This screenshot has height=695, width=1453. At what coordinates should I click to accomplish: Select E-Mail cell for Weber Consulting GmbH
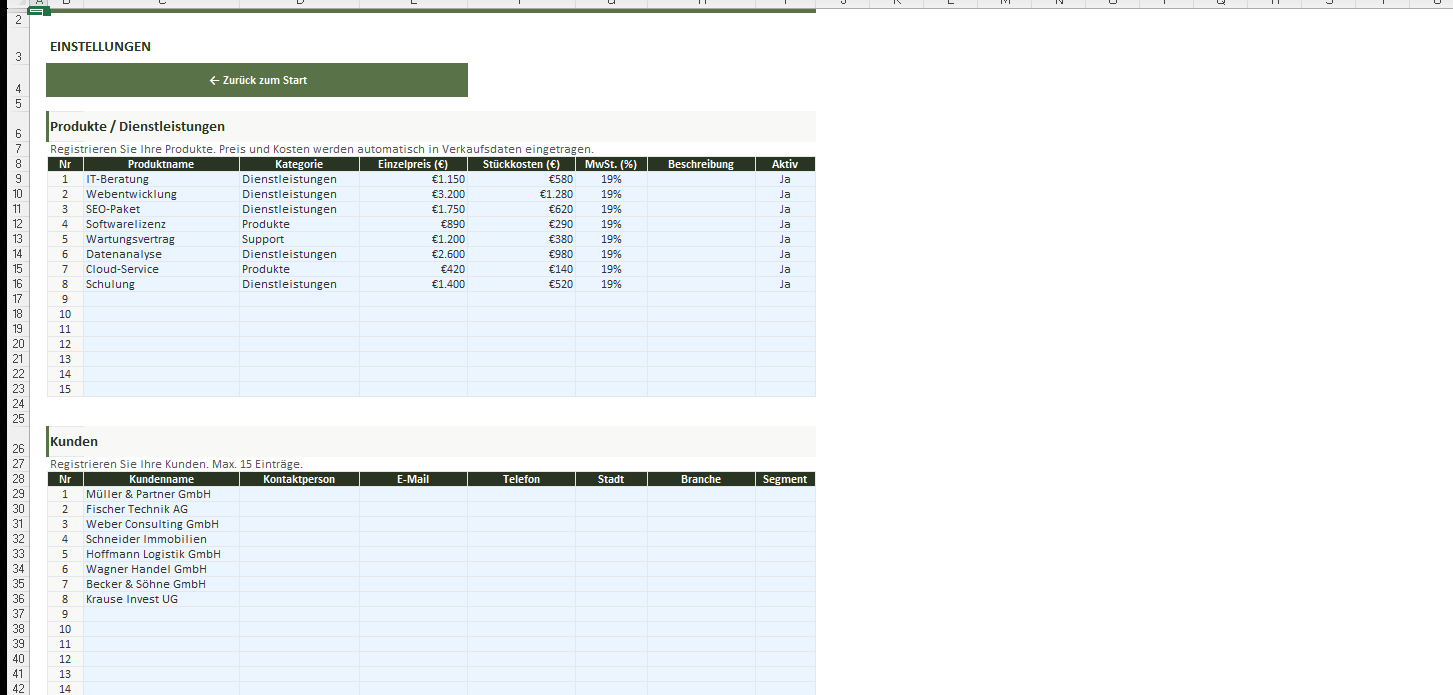413,524
